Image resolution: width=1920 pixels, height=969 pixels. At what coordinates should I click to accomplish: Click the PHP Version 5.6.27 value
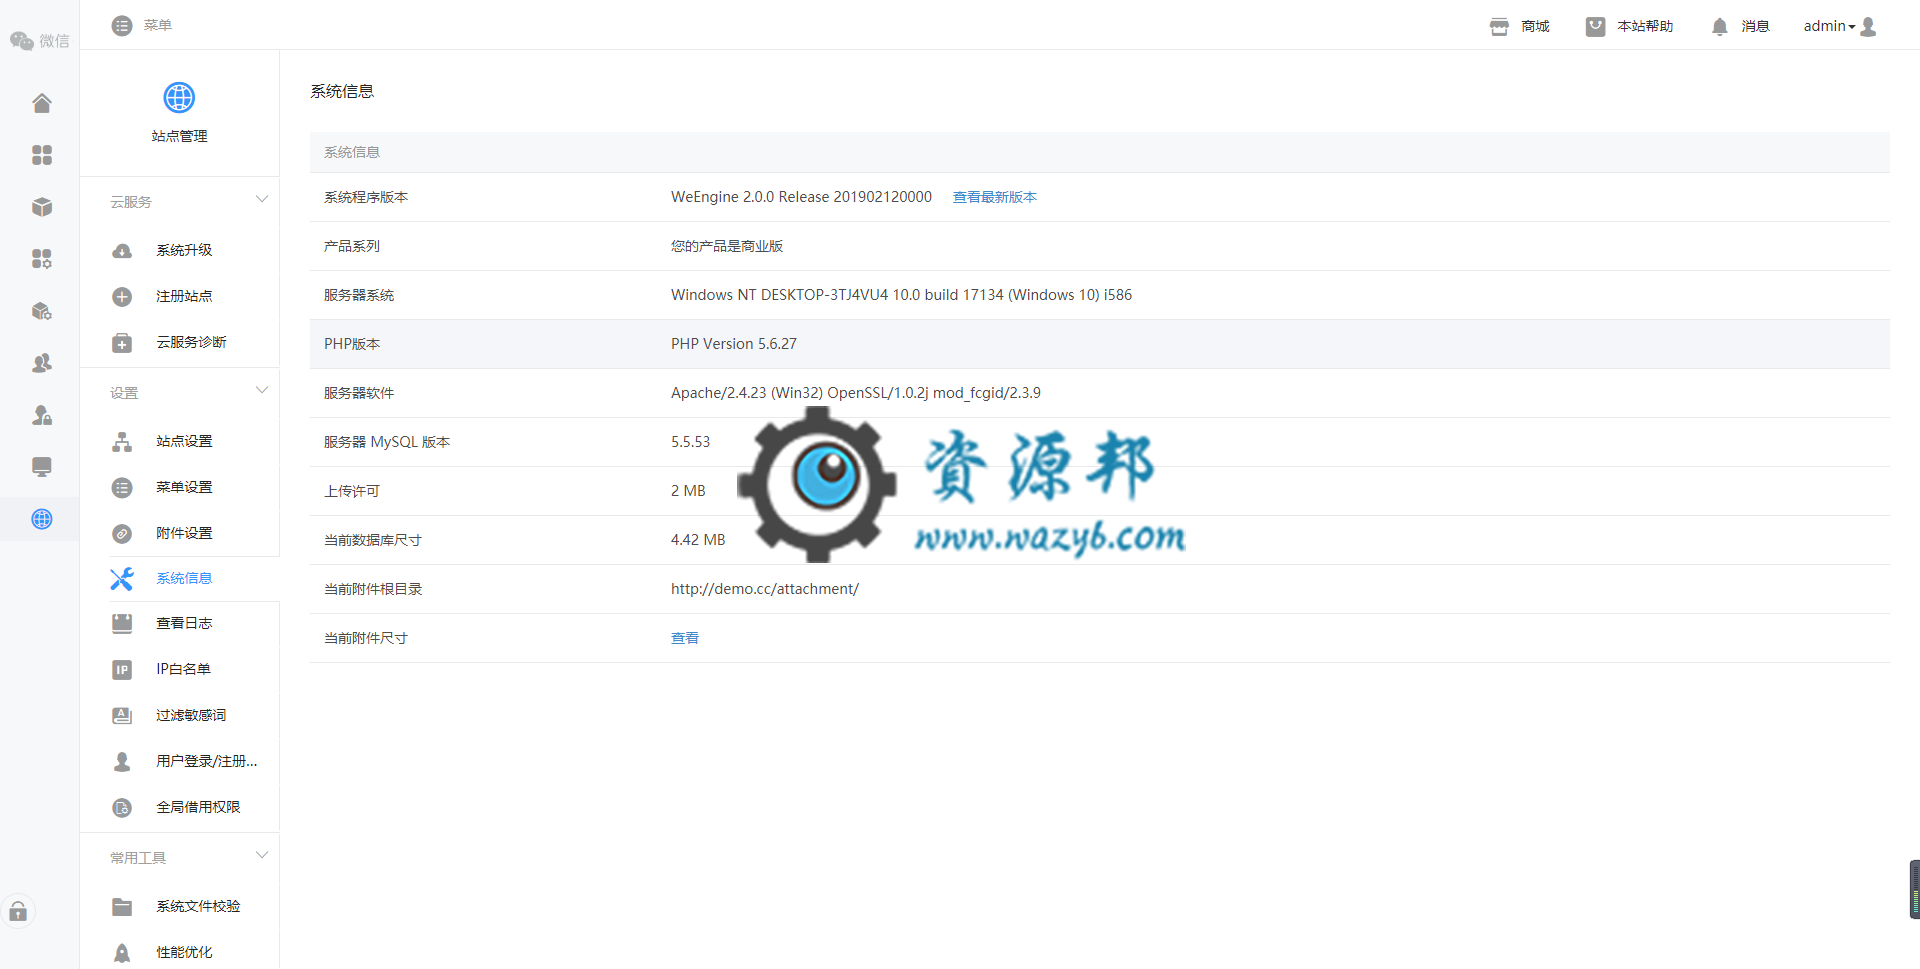tap(734, 344)
